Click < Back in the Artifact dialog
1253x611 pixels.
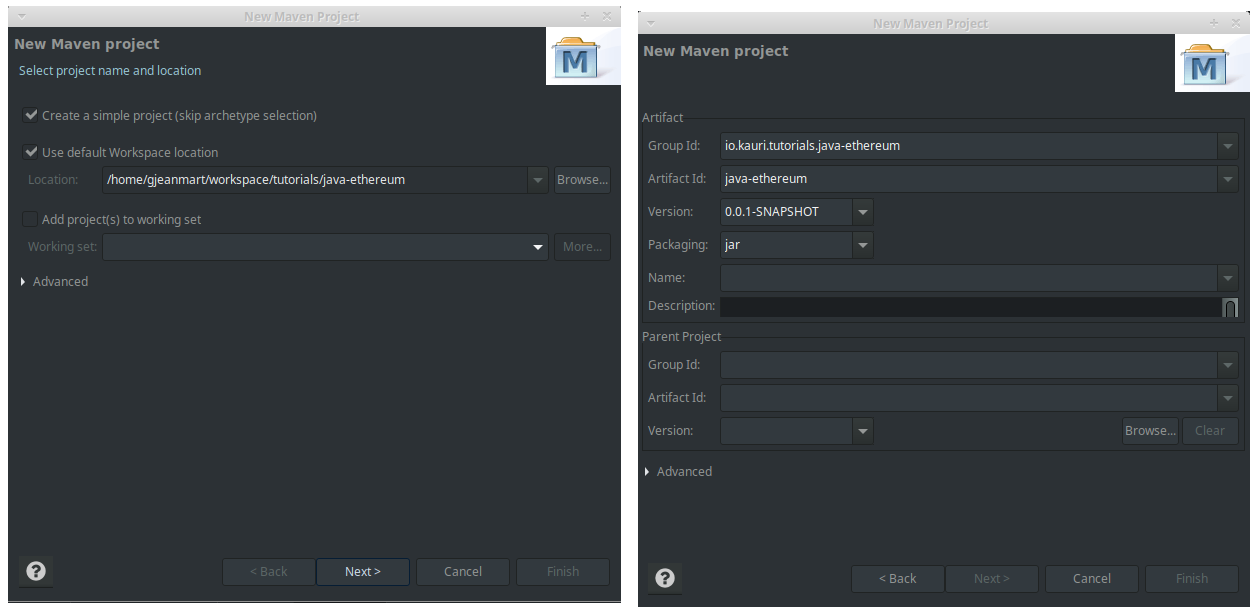pyautogui.click(x=898, y=579)
